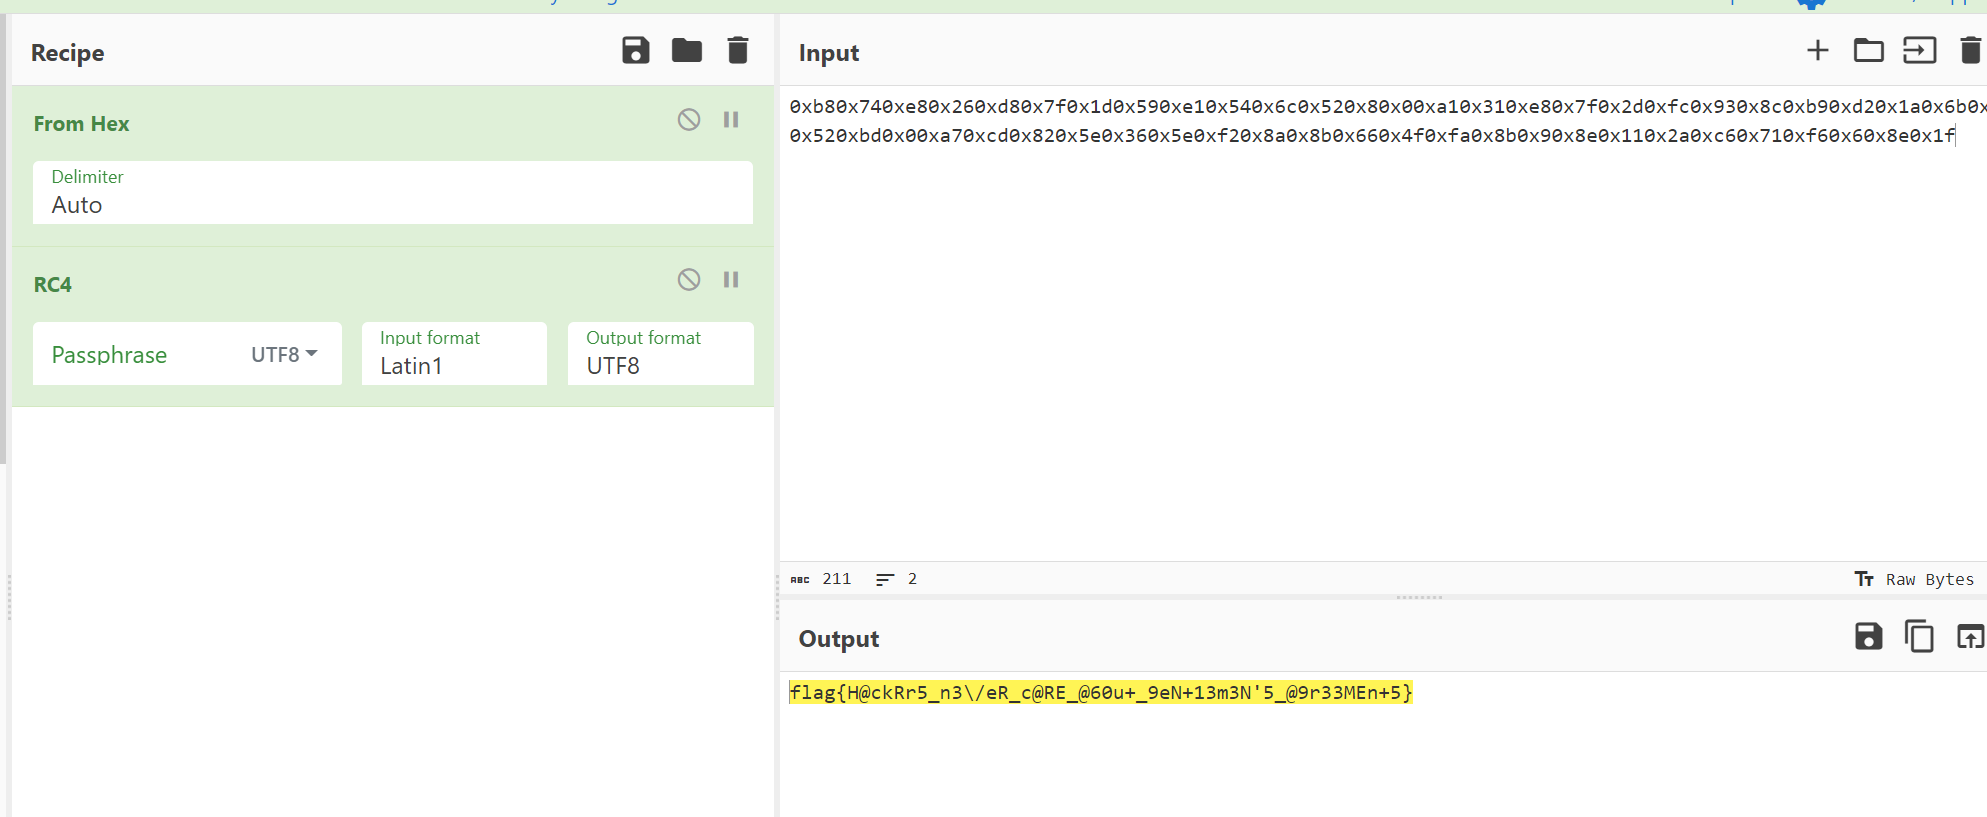The height and width of the screenshot is (817, 1987).
Task: Set breakpoint on From Hex operation
Action: [x=731, y=120]
